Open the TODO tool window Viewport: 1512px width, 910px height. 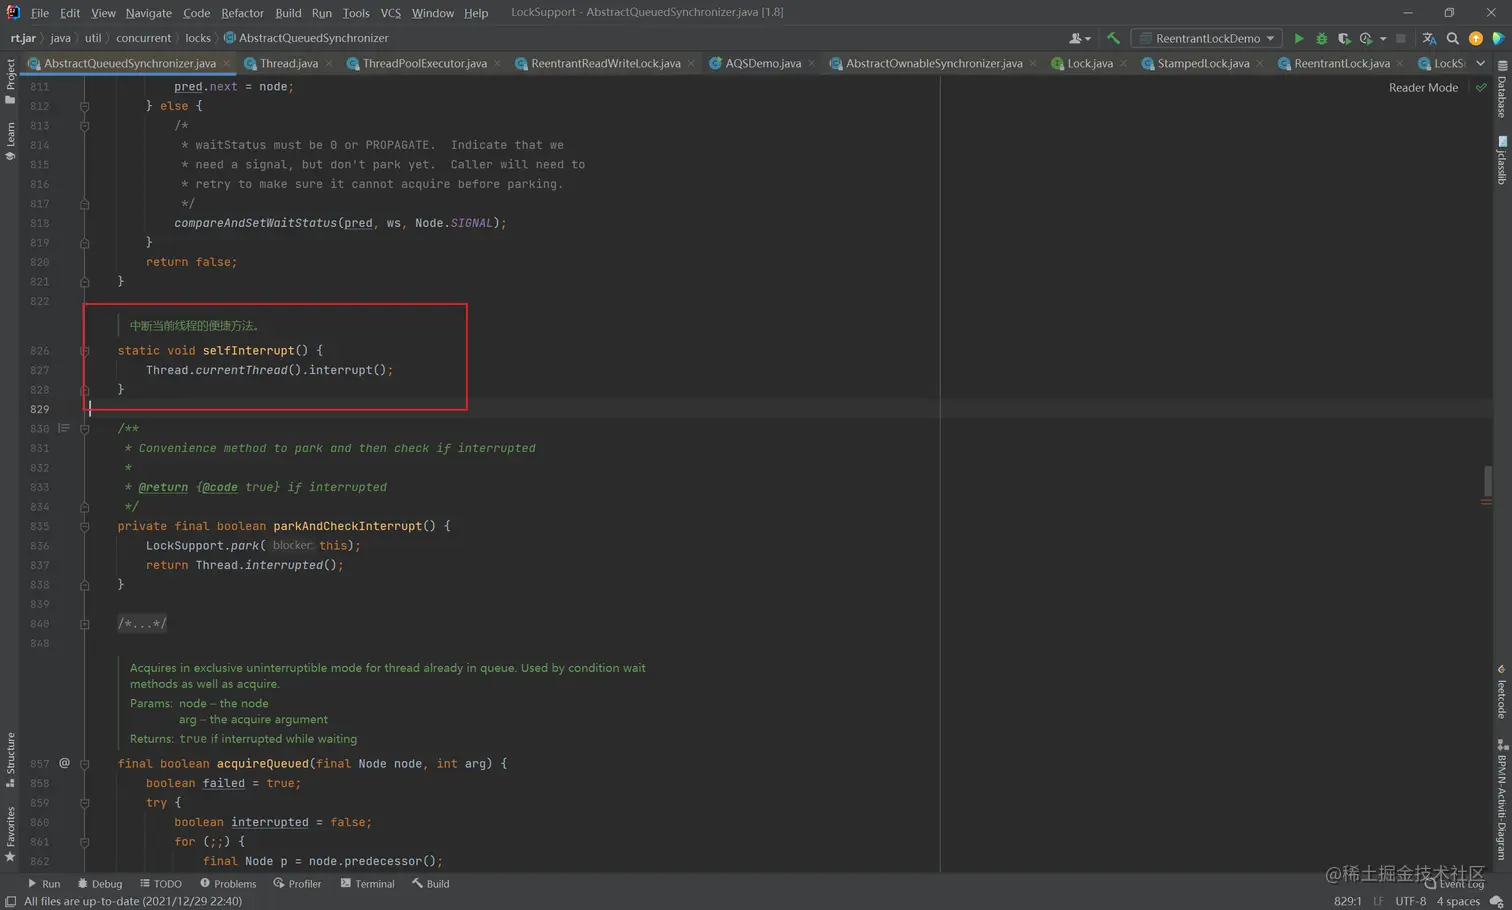[161, 884]
